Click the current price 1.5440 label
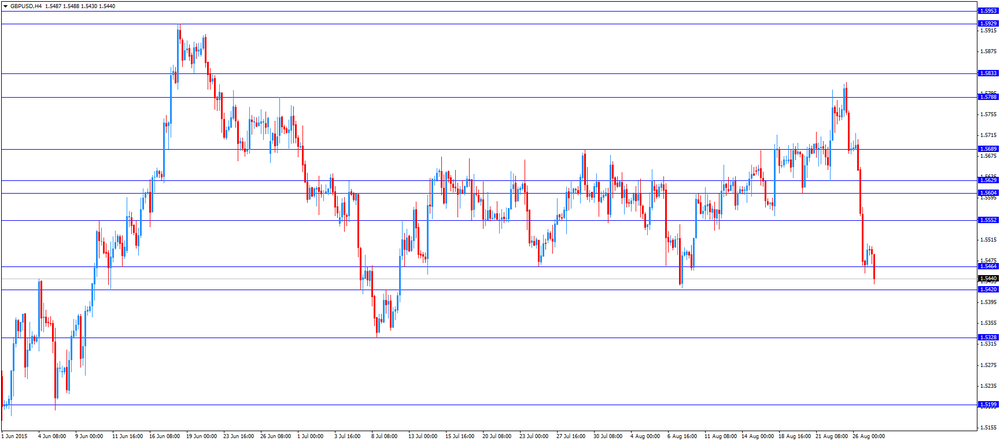 [x=987, y=279]
